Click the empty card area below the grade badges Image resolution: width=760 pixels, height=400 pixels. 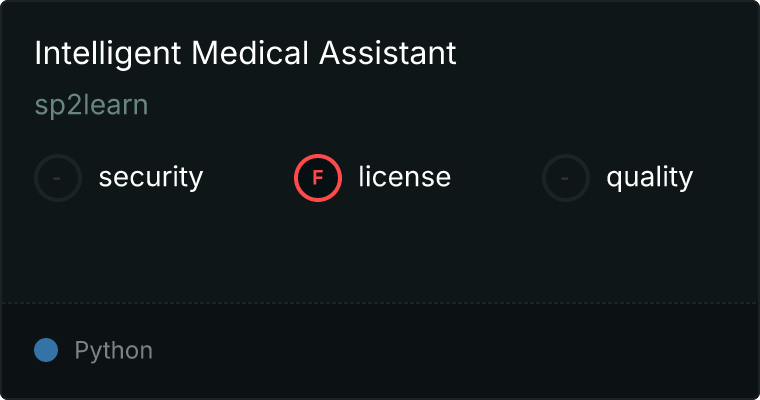click(x=380, y=250)
